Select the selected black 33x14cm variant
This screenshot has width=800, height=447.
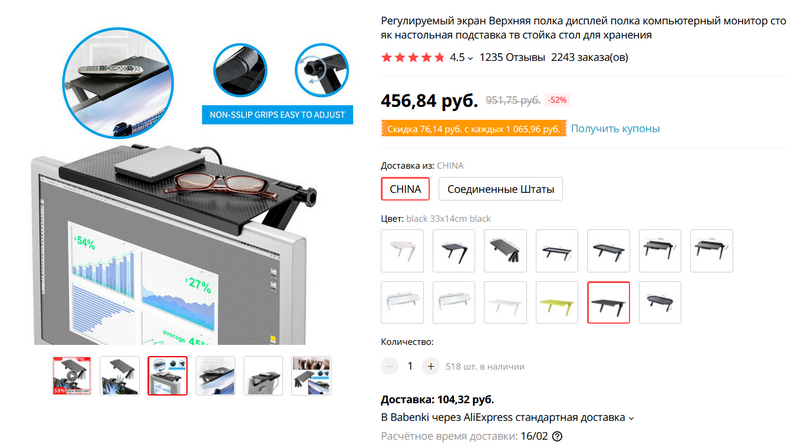point(608,303)
